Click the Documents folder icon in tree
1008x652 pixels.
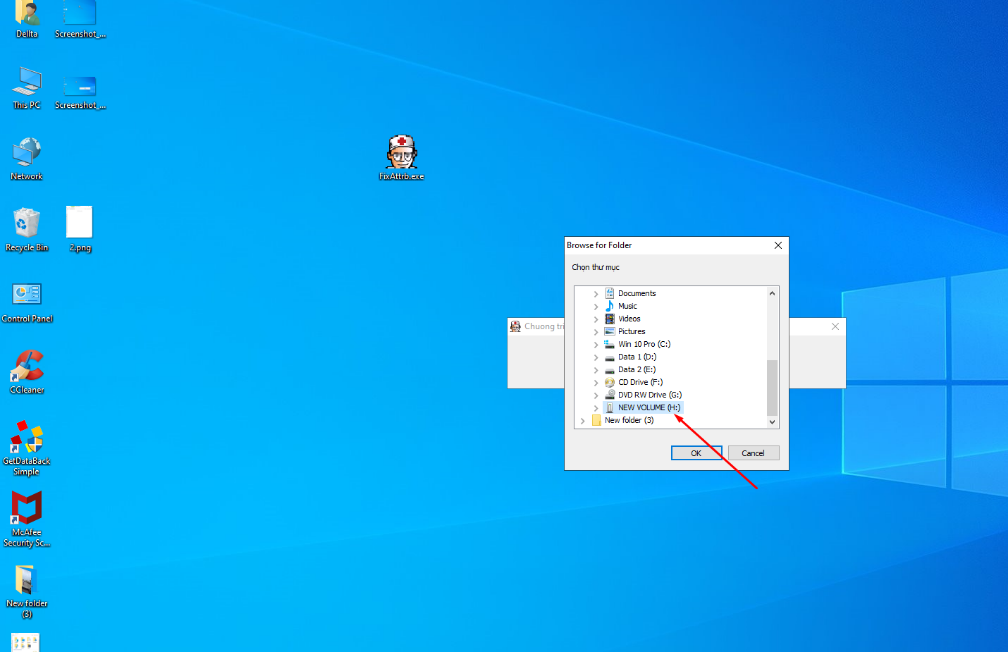click(x=609, y=293)
